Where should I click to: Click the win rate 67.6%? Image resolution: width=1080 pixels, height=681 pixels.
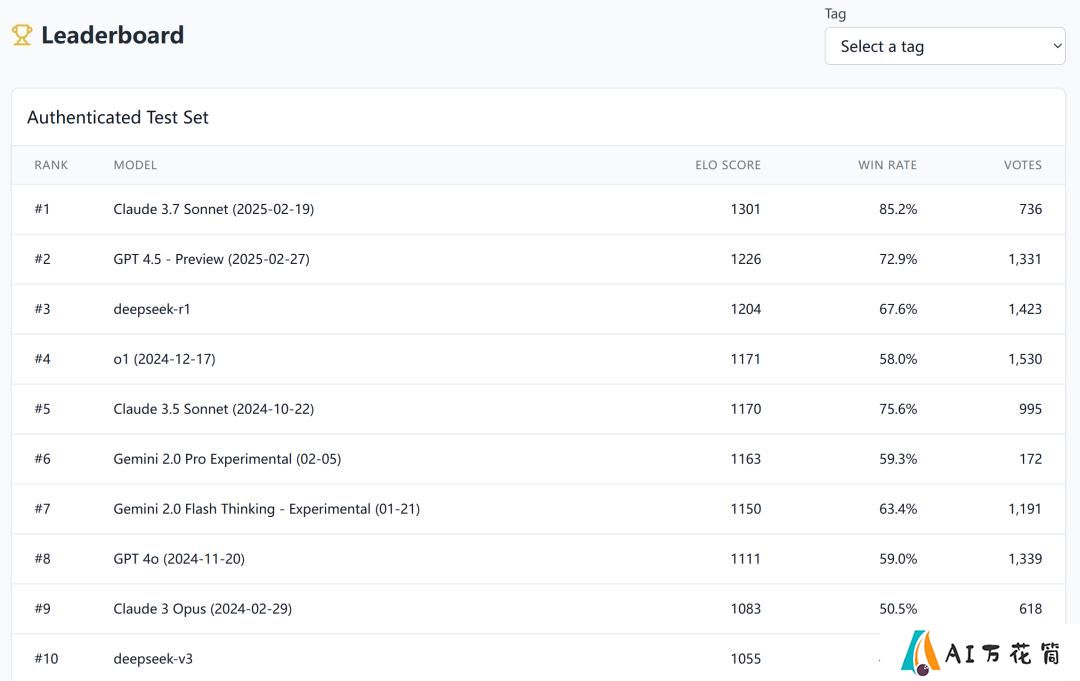click(898, 309)
